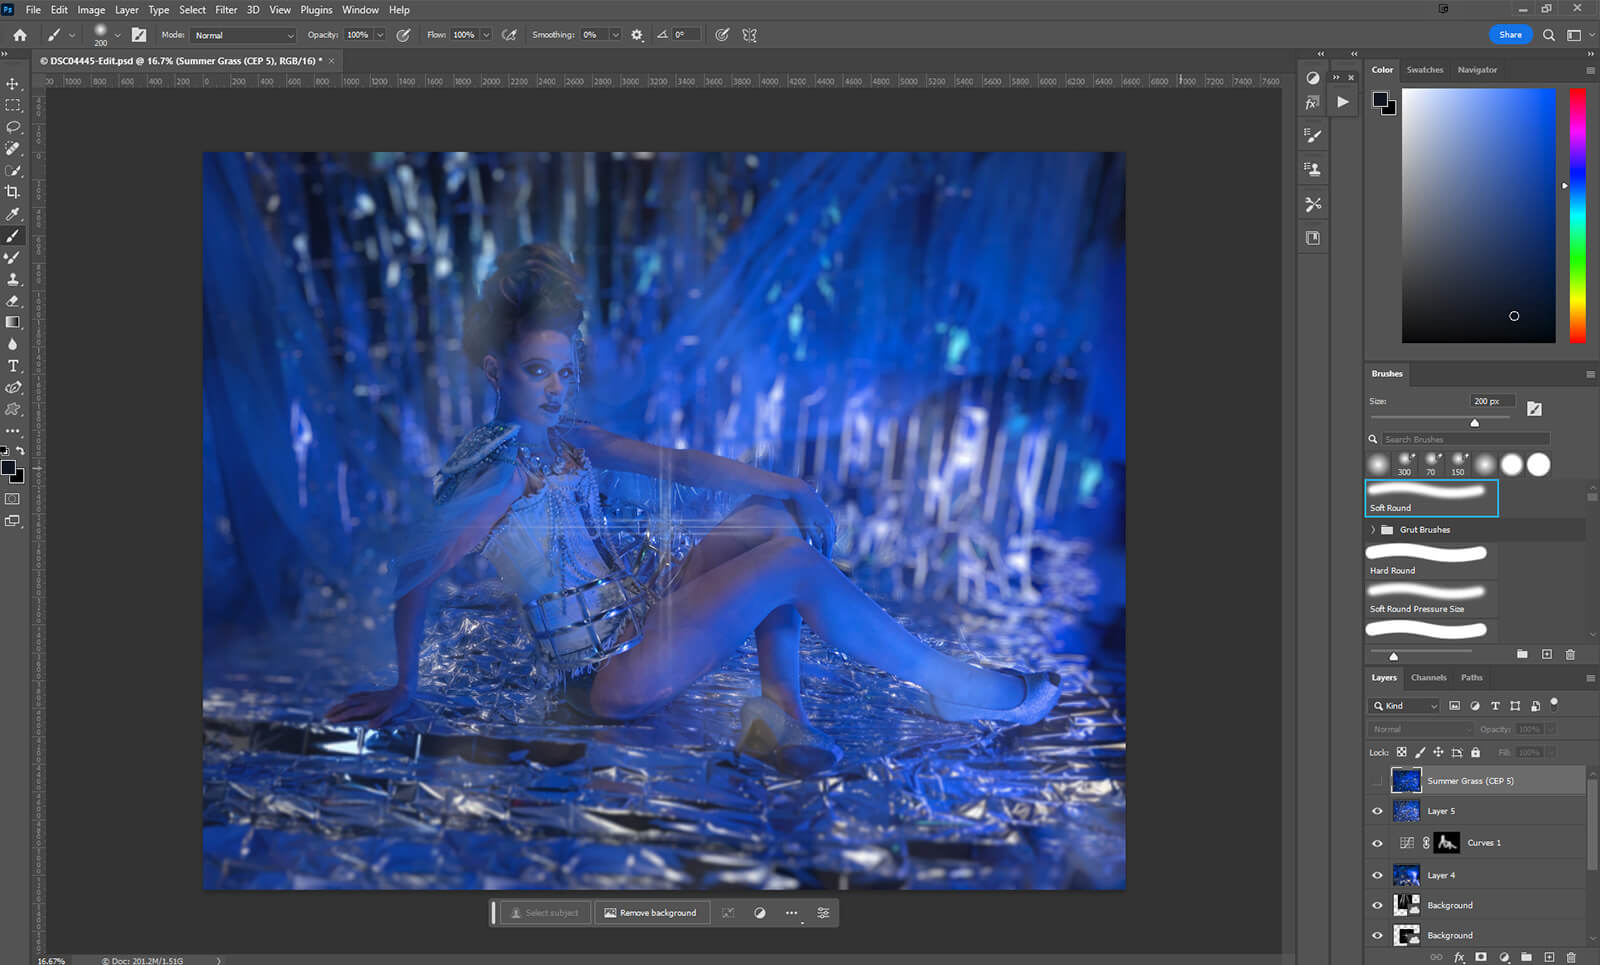Open the brush blending Mode dropdown

point(244,35)
